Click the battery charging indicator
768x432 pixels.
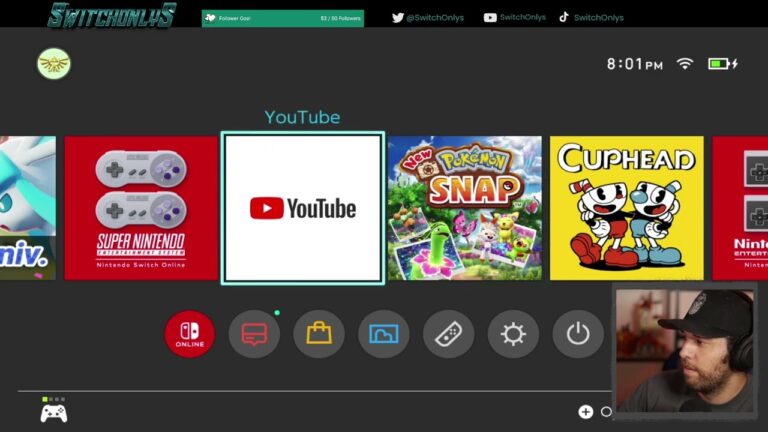[723, 64]
